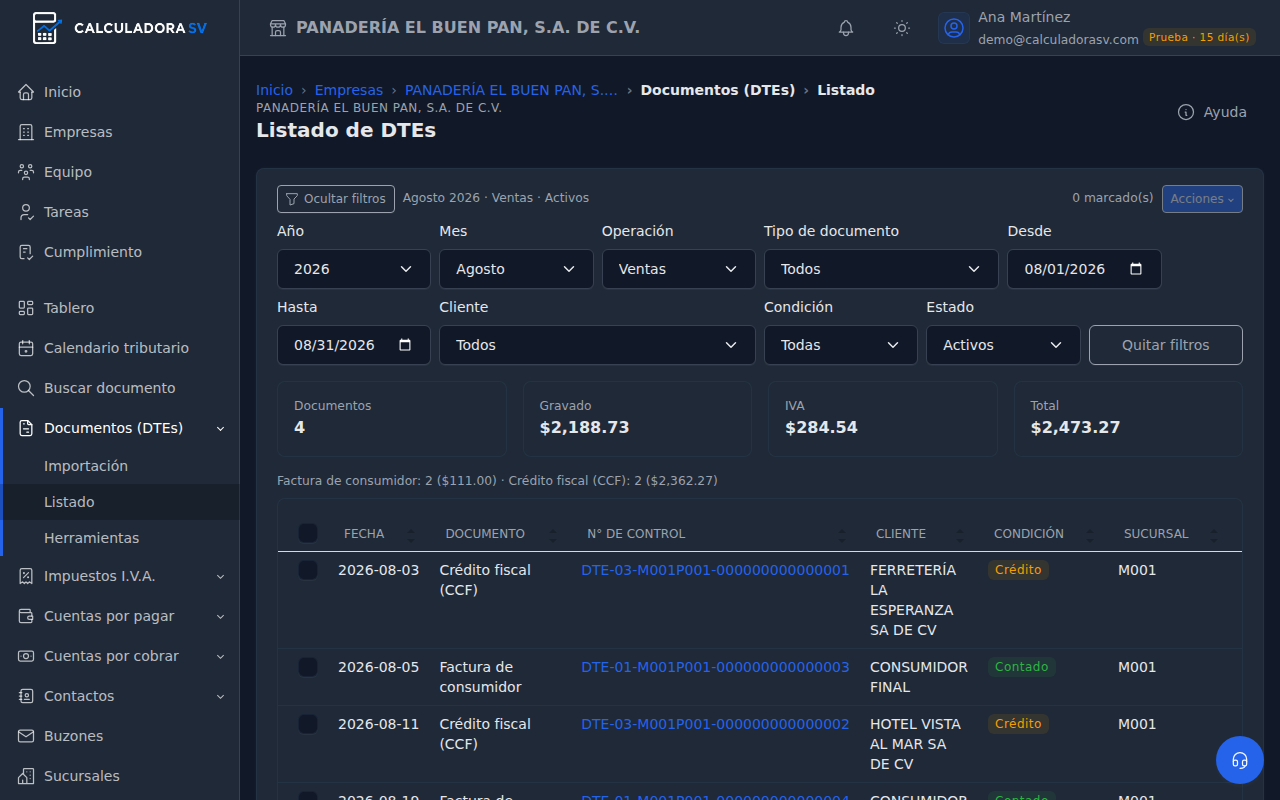Open the Mes dropdown showing Agosto
This screenshot has height=800, width=1280.
(x=516, y=269)
